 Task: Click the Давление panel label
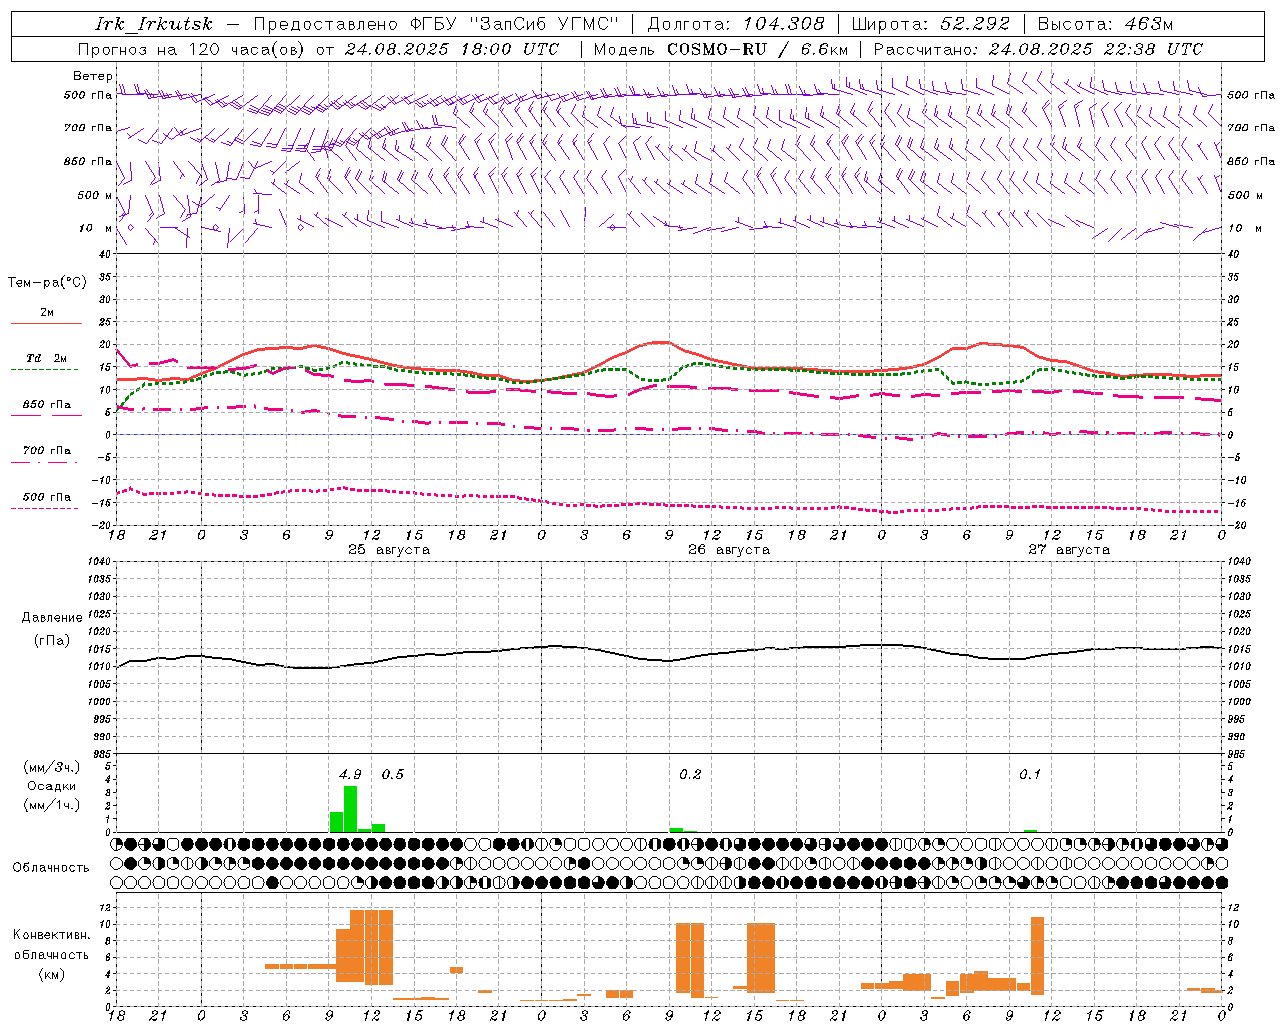52,618
